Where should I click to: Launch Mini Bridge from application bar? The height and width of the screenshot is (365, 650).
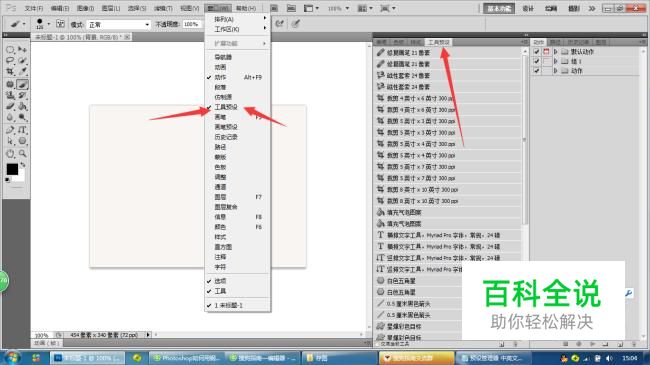click(x=291, y=8)
